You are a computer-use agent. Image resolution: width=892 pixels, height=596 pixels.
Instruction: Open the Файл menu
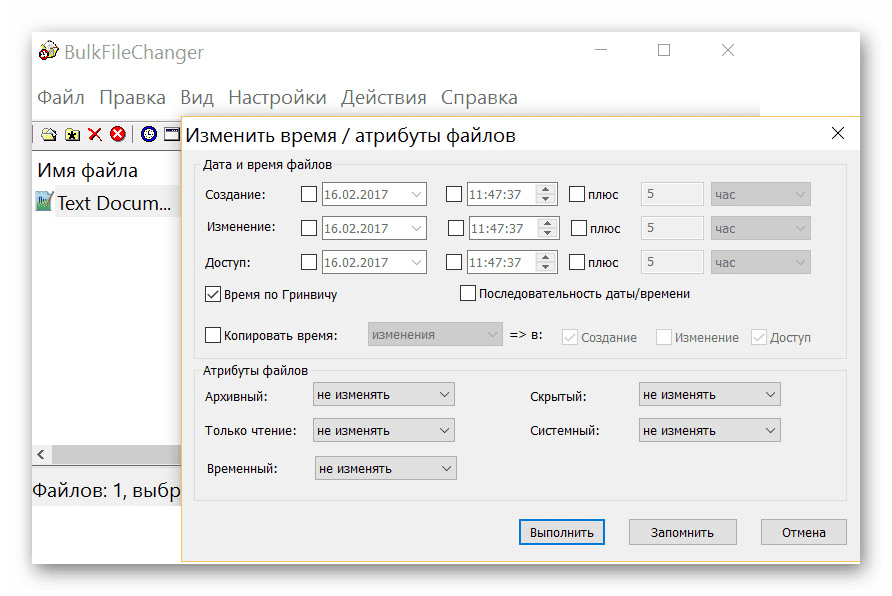(61, 97)
